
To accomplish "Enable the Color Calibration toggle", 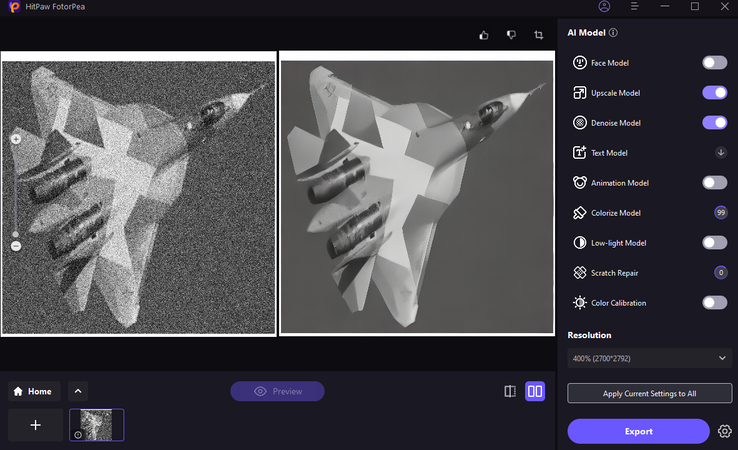I will (714, 303).
